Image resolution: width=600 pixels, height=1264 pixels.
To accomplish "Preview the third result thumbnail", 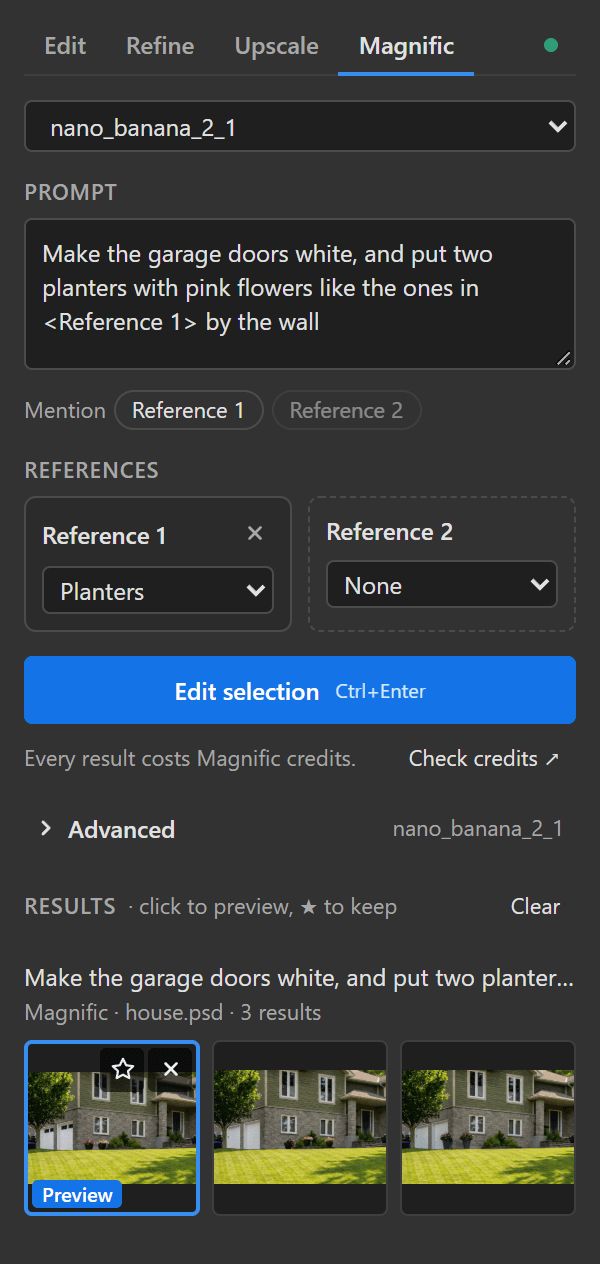I will coord(488,1128).
